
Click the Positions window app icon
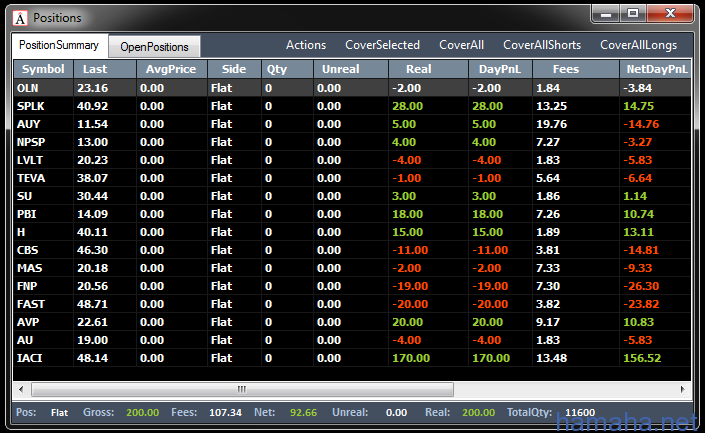click(20, 18)
